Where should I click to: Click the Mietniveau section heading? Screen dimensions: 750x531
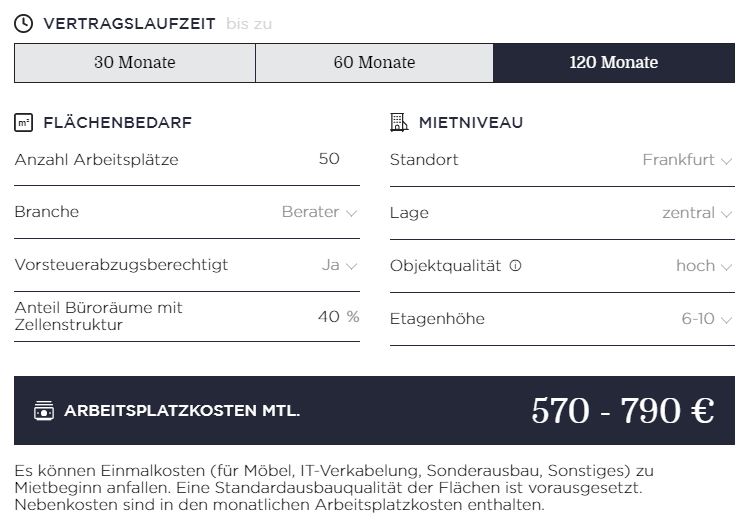pyautogui.click(x=470, y=123)
